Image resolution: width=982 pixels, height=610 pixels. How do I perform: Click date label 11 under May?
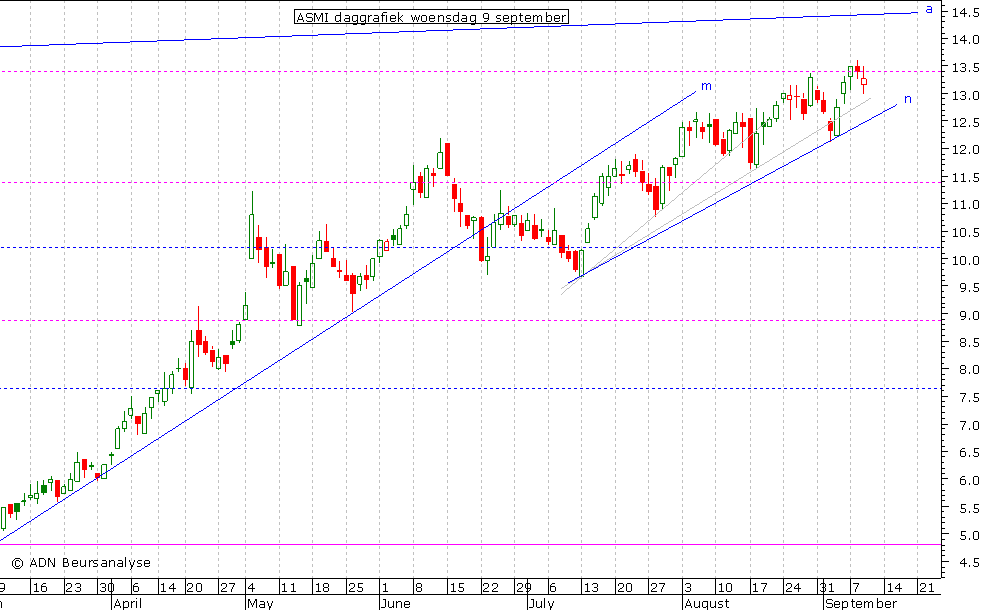tap(288, 587)
